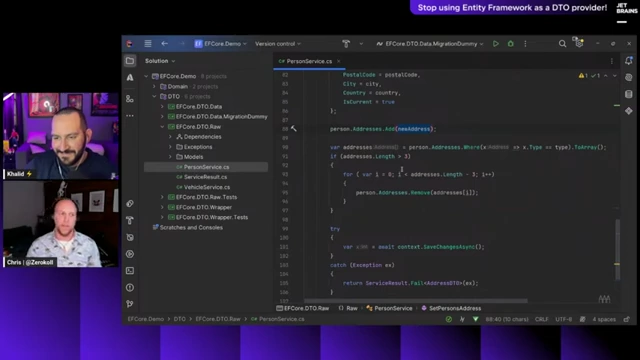The height and width of the screenshot is (360, 640).
Task: Start debugging with the bug icon
Action: click(511, 44)
